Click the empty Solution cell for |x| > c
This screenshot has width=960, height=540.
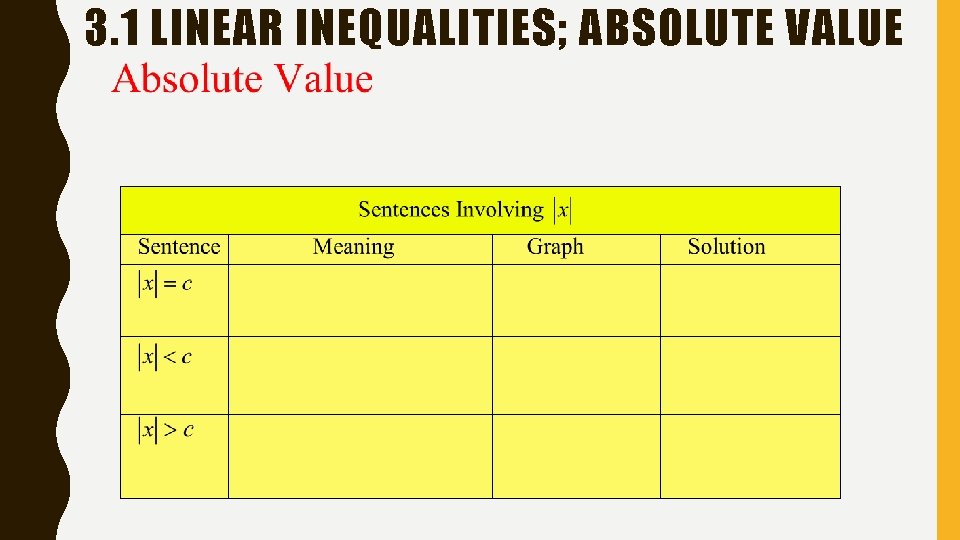(x=751, y=456)
